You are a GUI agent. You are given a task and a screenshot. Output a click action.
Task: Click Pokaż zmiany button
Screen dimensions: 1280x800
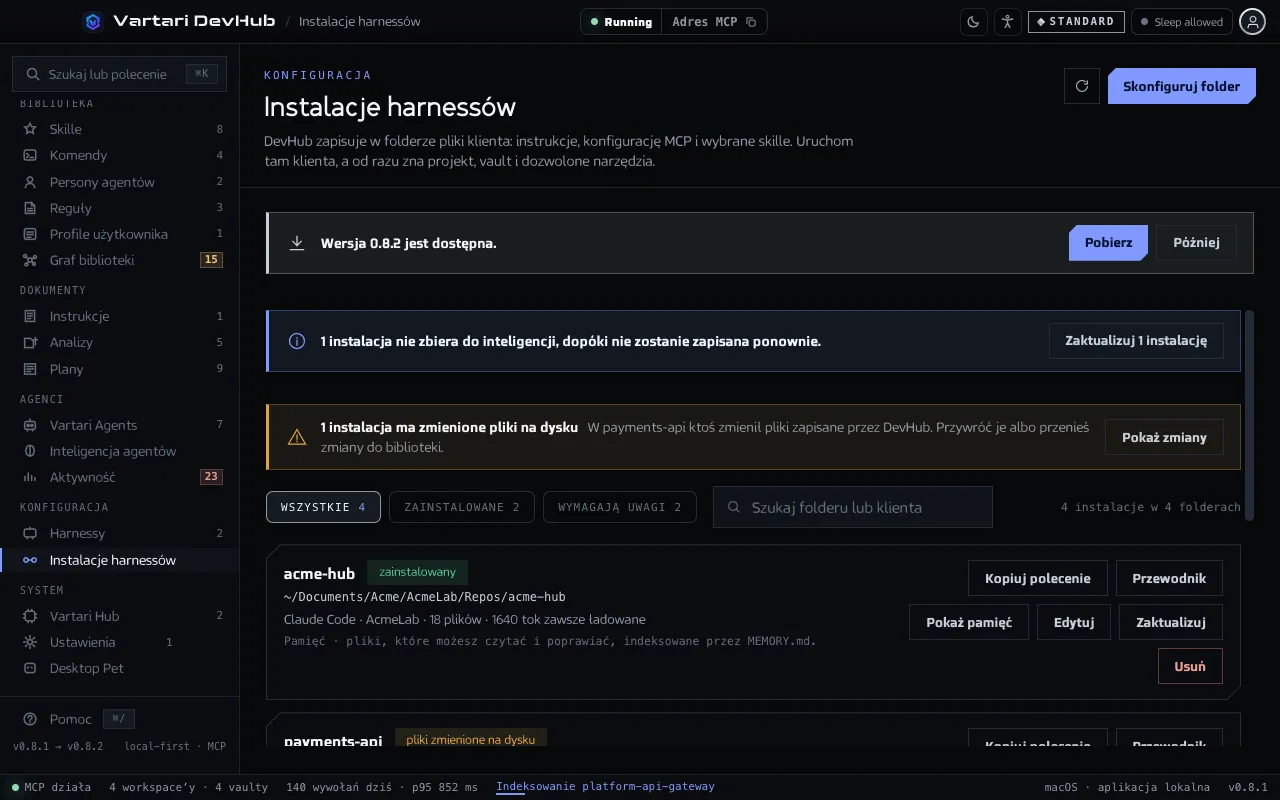pyautogui.click(x=1164, y=437)
